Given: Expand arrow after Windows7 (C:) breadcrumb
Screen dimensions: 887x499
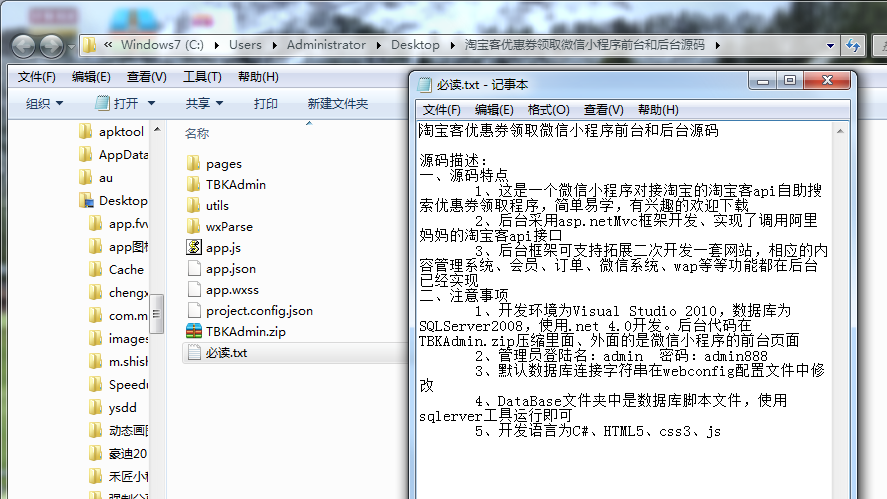Looking at the screenshot, I should 217,45.
